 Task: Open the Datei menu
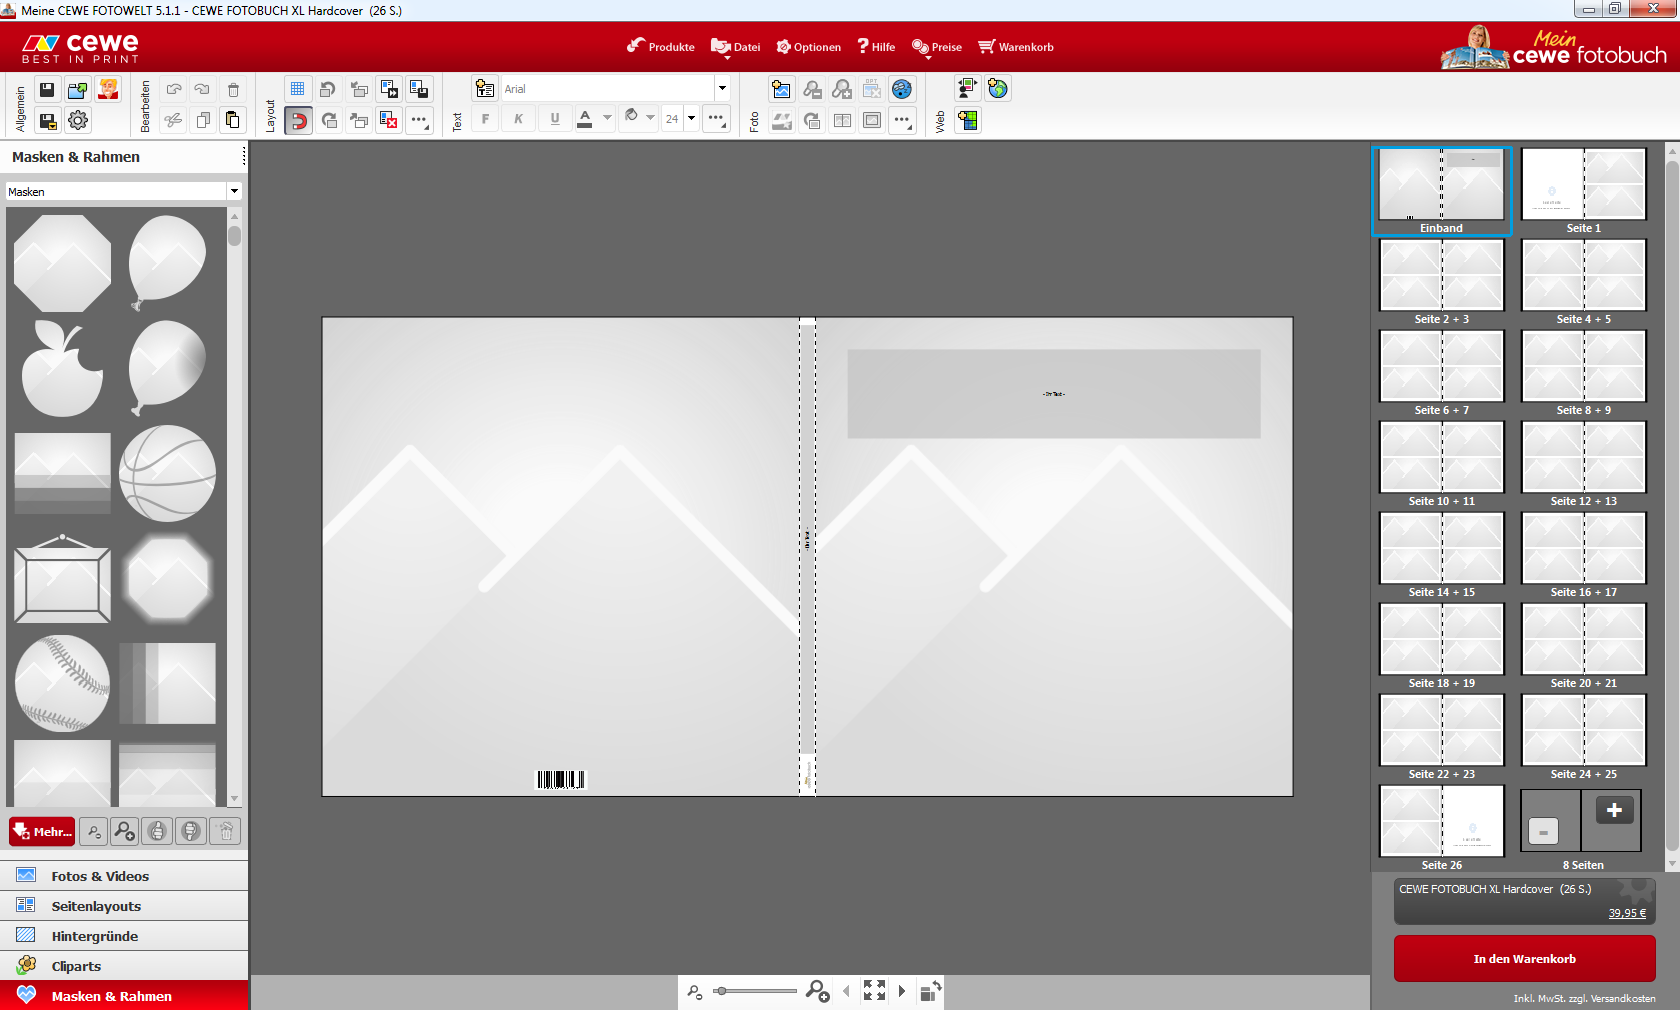pos(736,47)
